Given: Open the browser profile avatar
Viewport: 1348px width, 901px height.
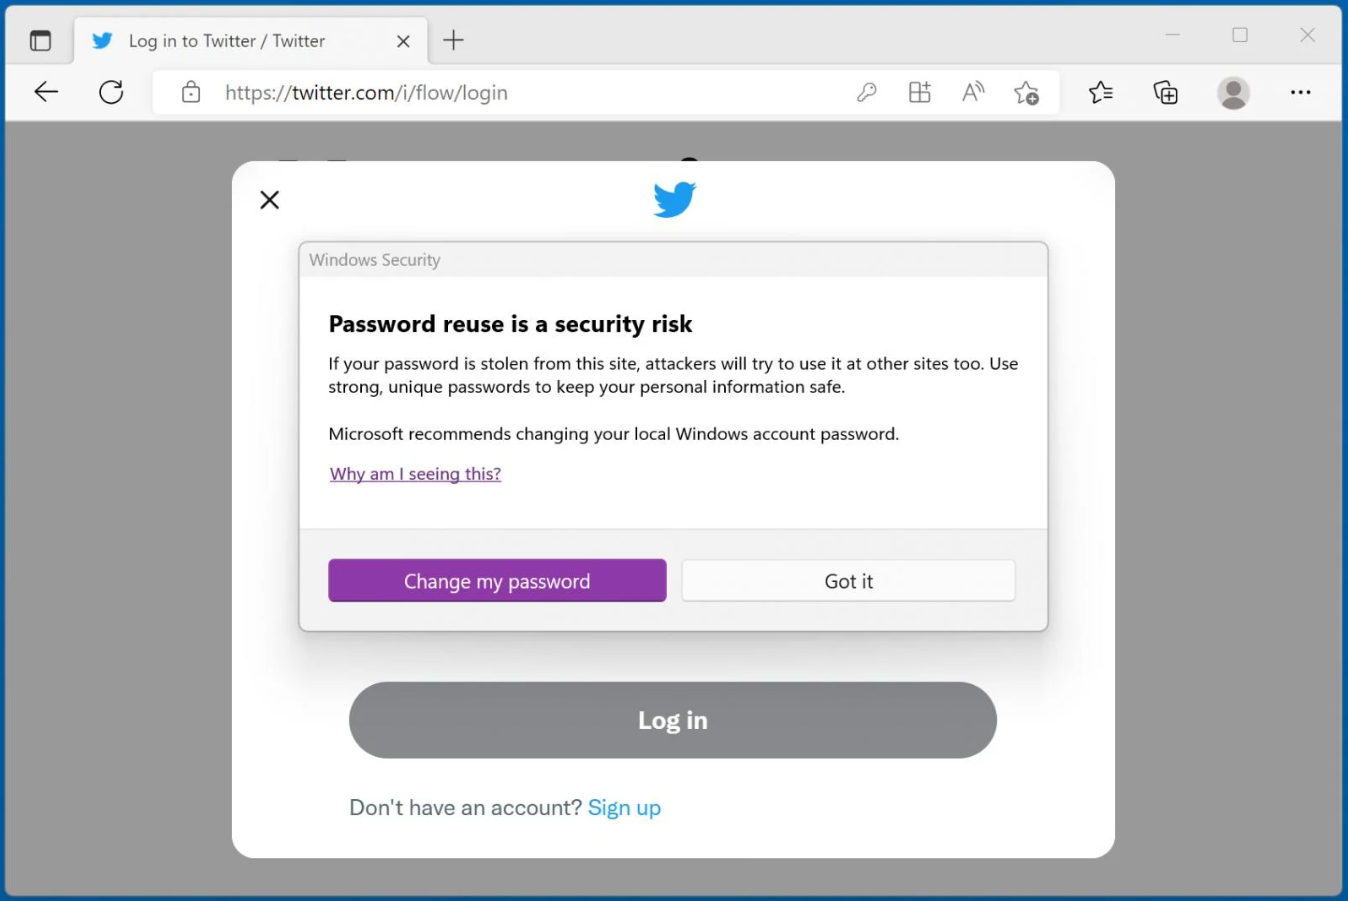Looking at the screenshot, I should 1234,93.
